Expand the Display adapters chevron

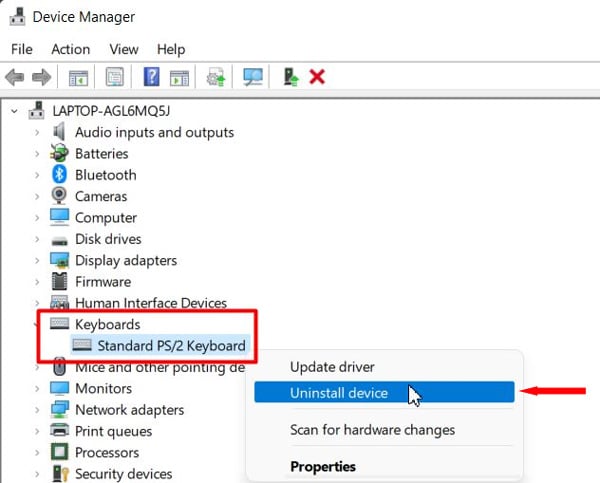coord(37,261)
